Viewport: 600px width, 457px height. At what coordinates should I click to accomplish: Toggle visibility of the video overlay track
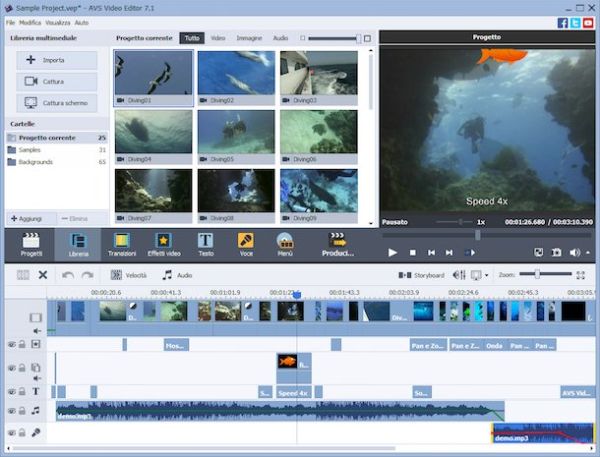(12, 368)
